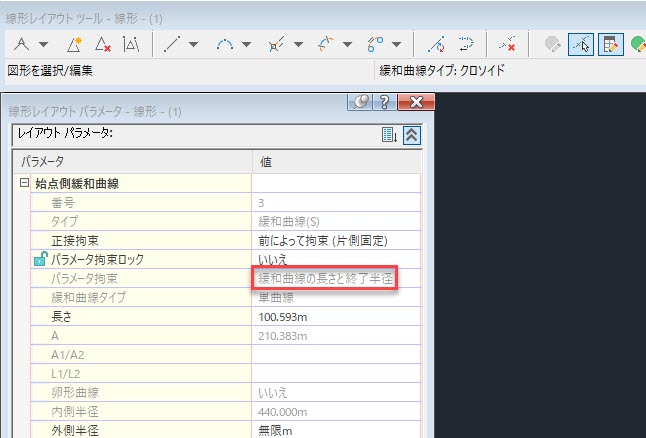Select the floating line with spiral tool

point(276,44)
